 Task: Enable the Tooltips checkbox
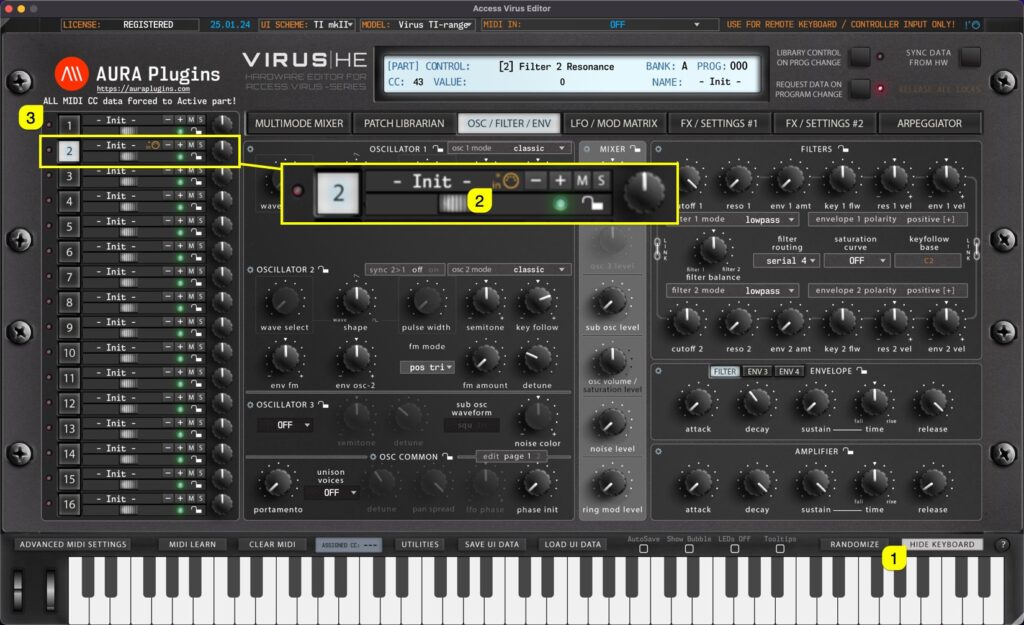point(780,548)
